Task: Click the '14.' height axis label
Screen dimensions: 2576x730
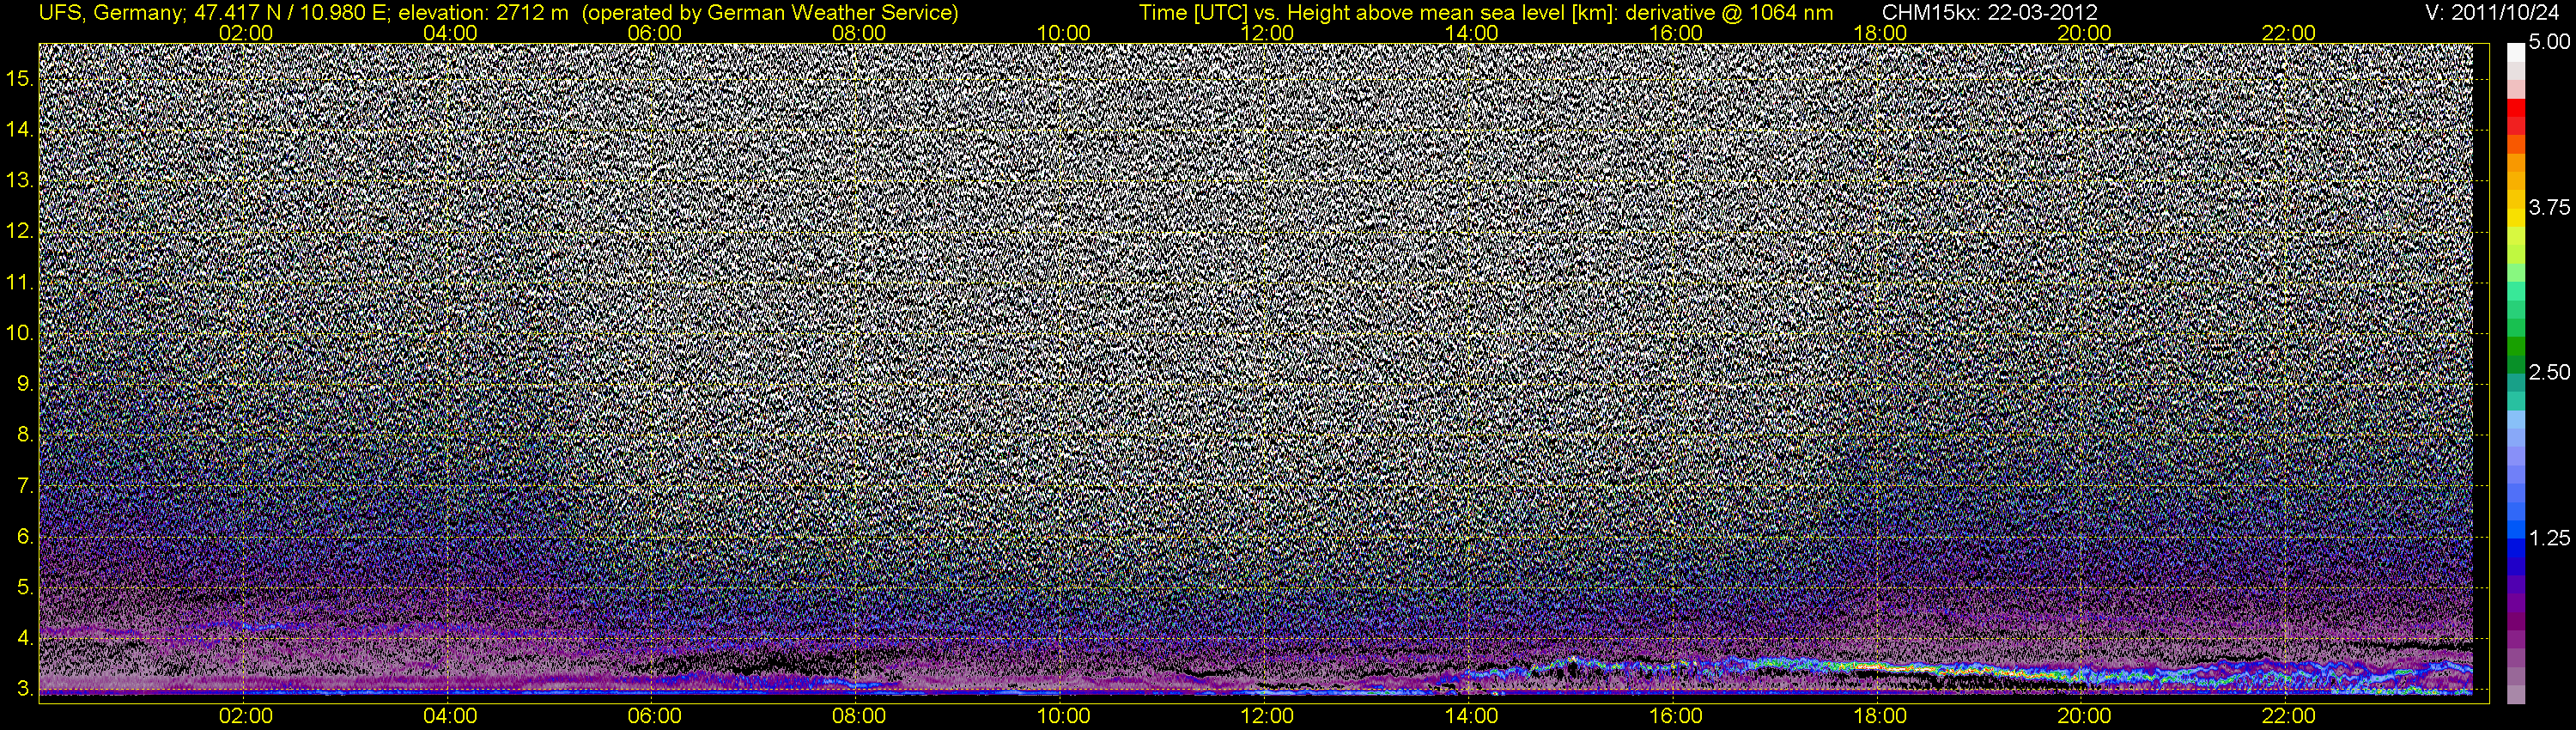Action: [x=20, y=130]
